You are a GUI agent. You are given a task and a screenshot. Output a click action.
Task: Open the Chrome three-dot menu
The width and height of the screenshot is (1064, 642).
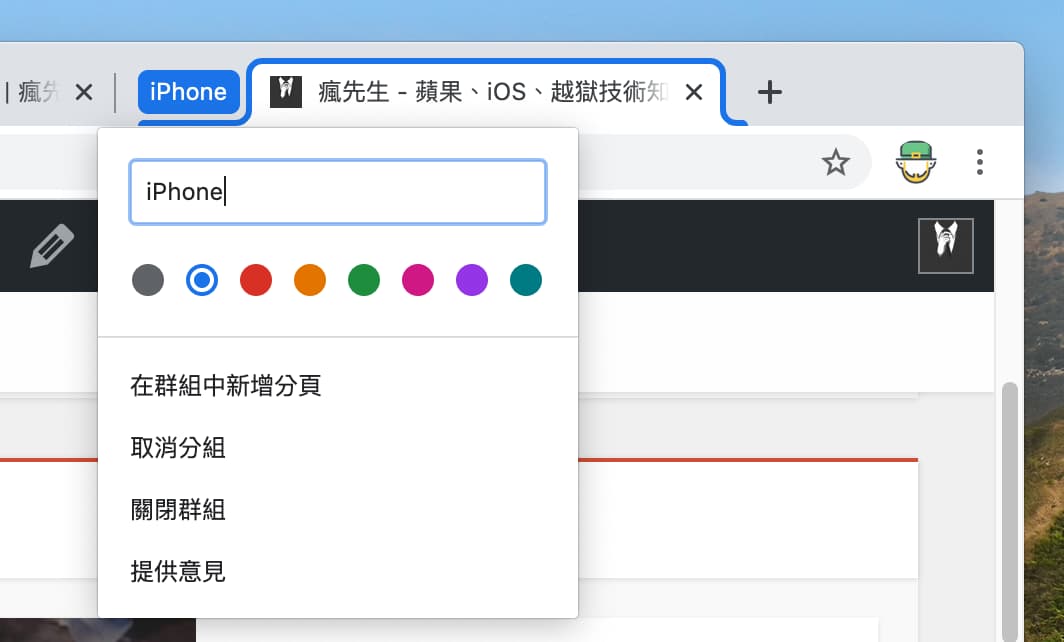click(x=979, y=162)
